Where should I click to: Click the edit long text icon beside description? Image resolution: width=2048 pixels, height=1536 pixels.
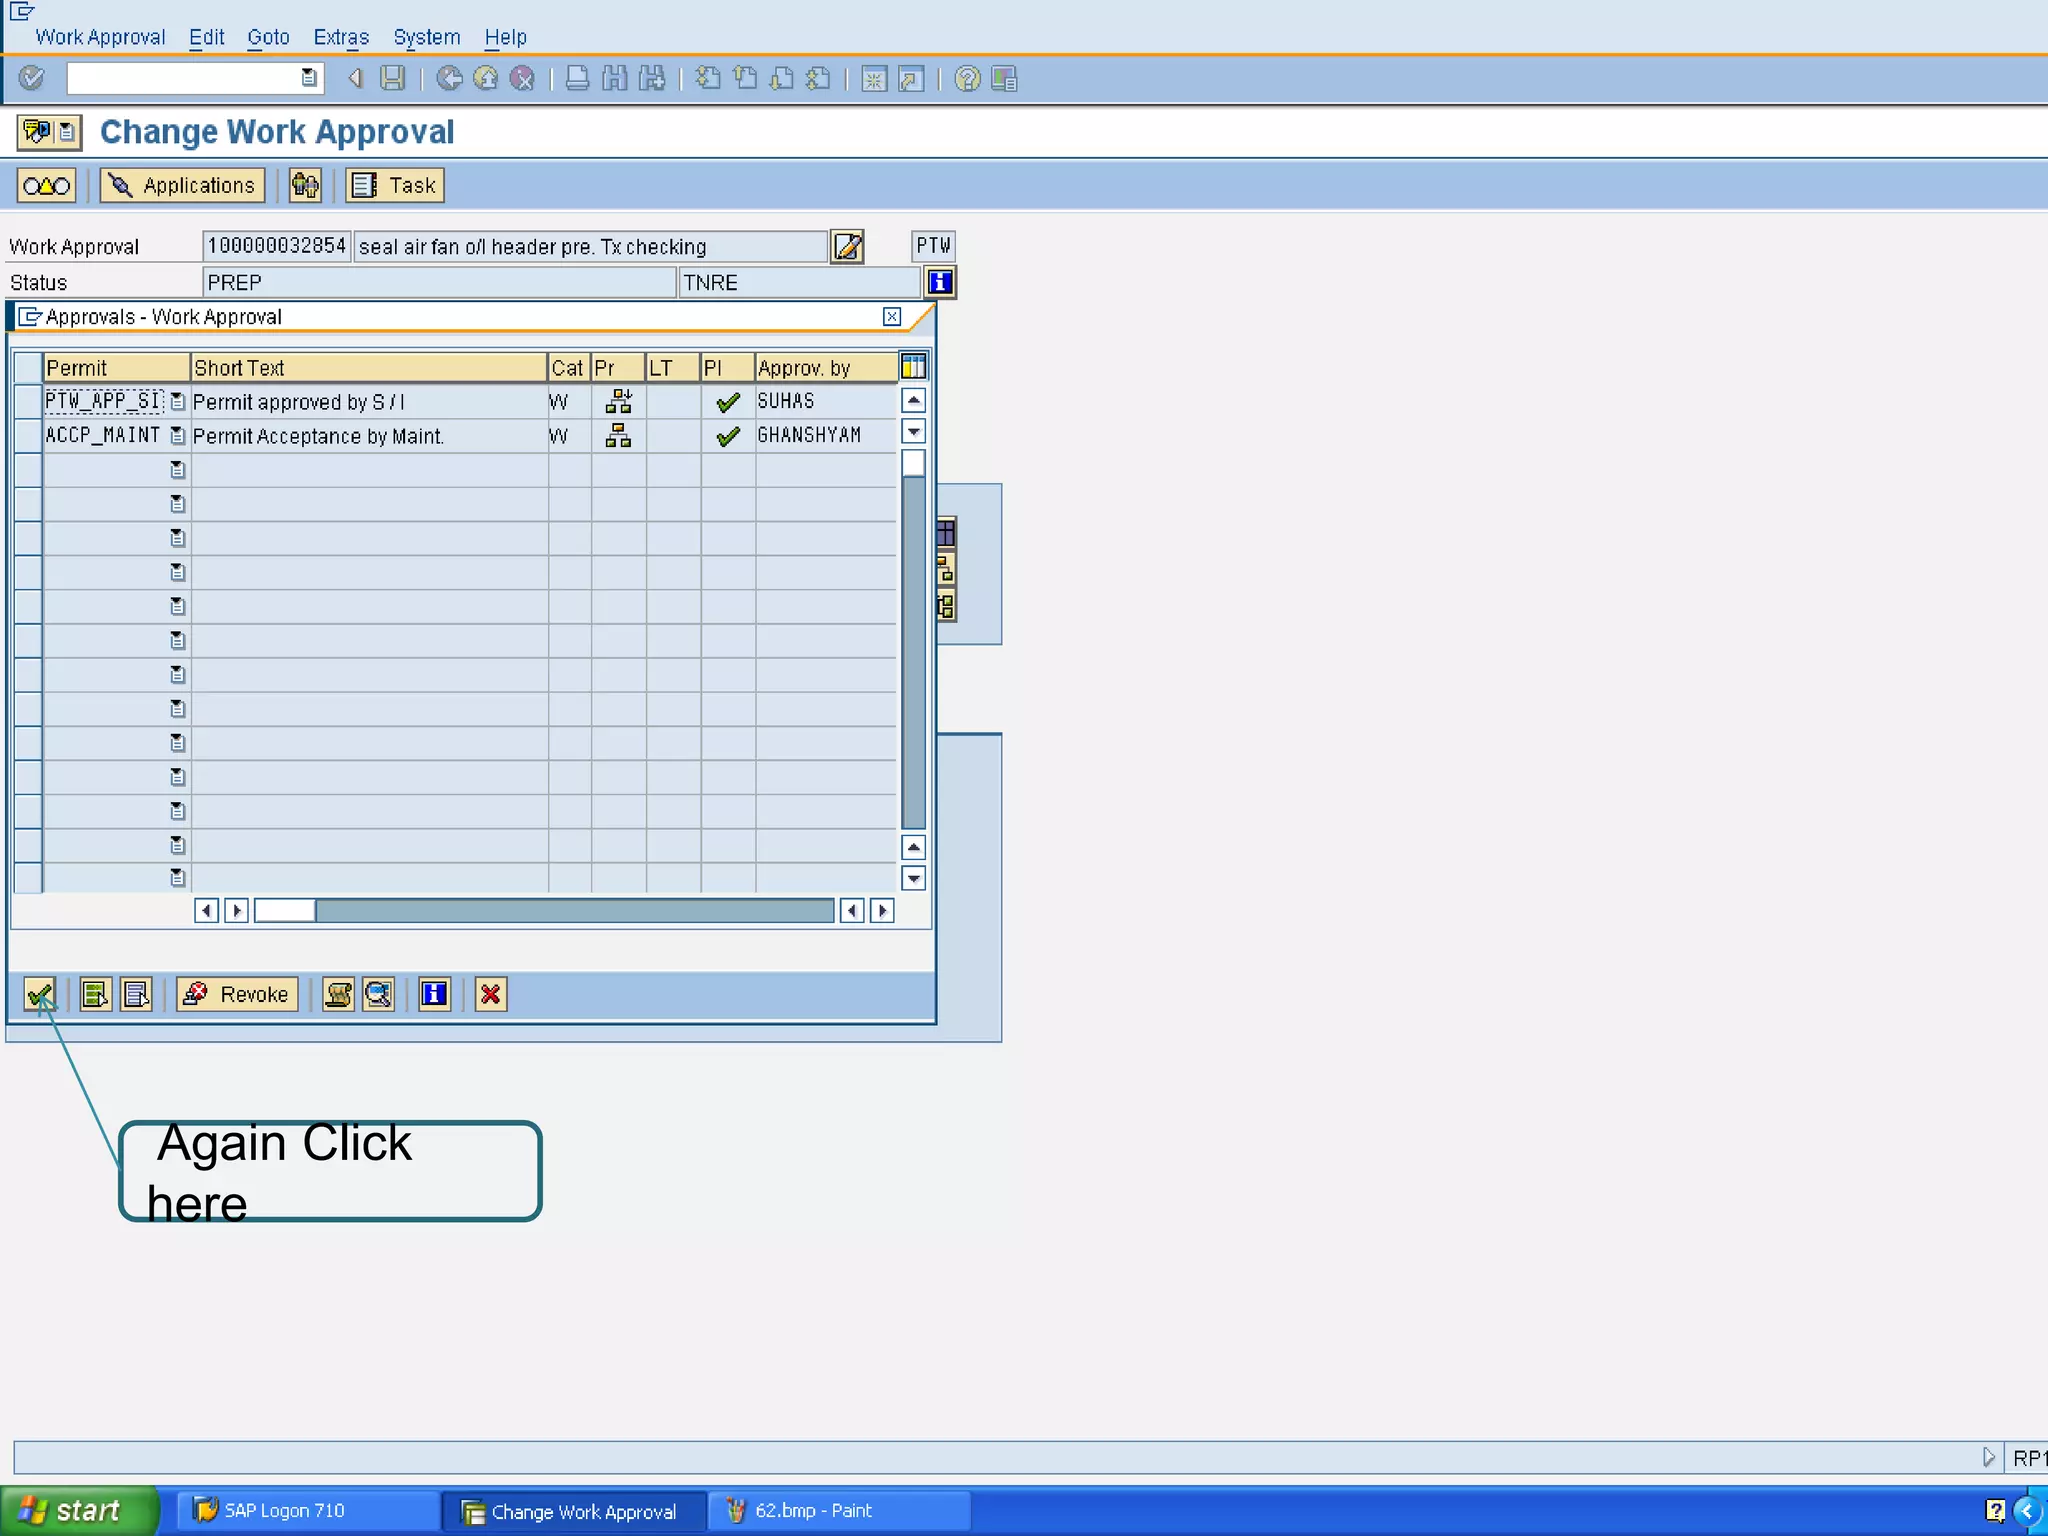coord(847,246)
